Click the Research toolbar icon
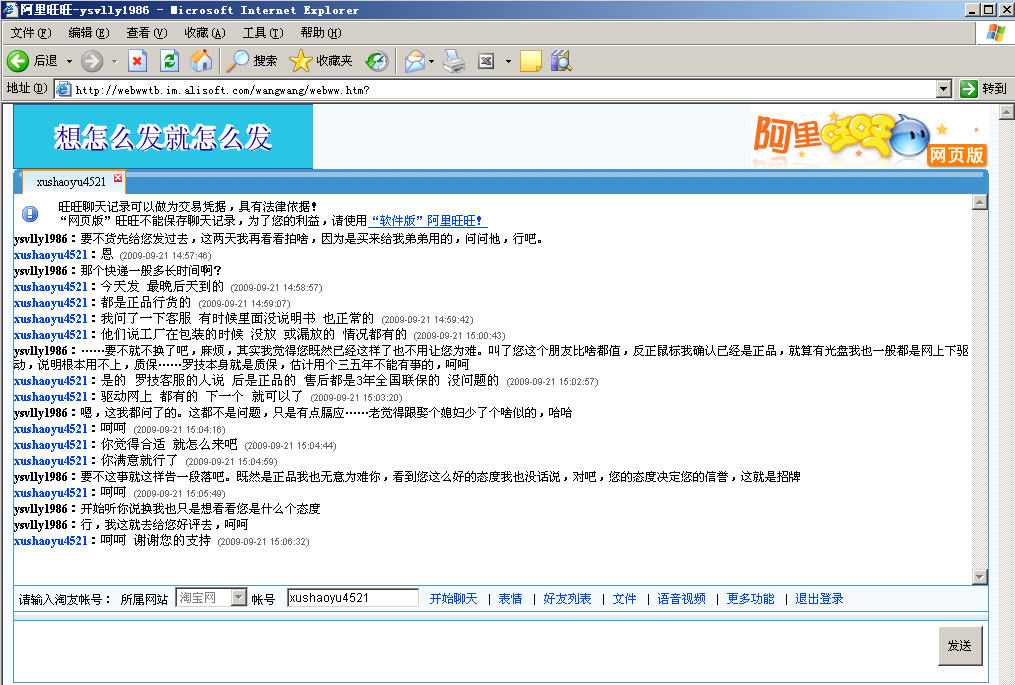 pyautogui.click(x=561, y=61)
